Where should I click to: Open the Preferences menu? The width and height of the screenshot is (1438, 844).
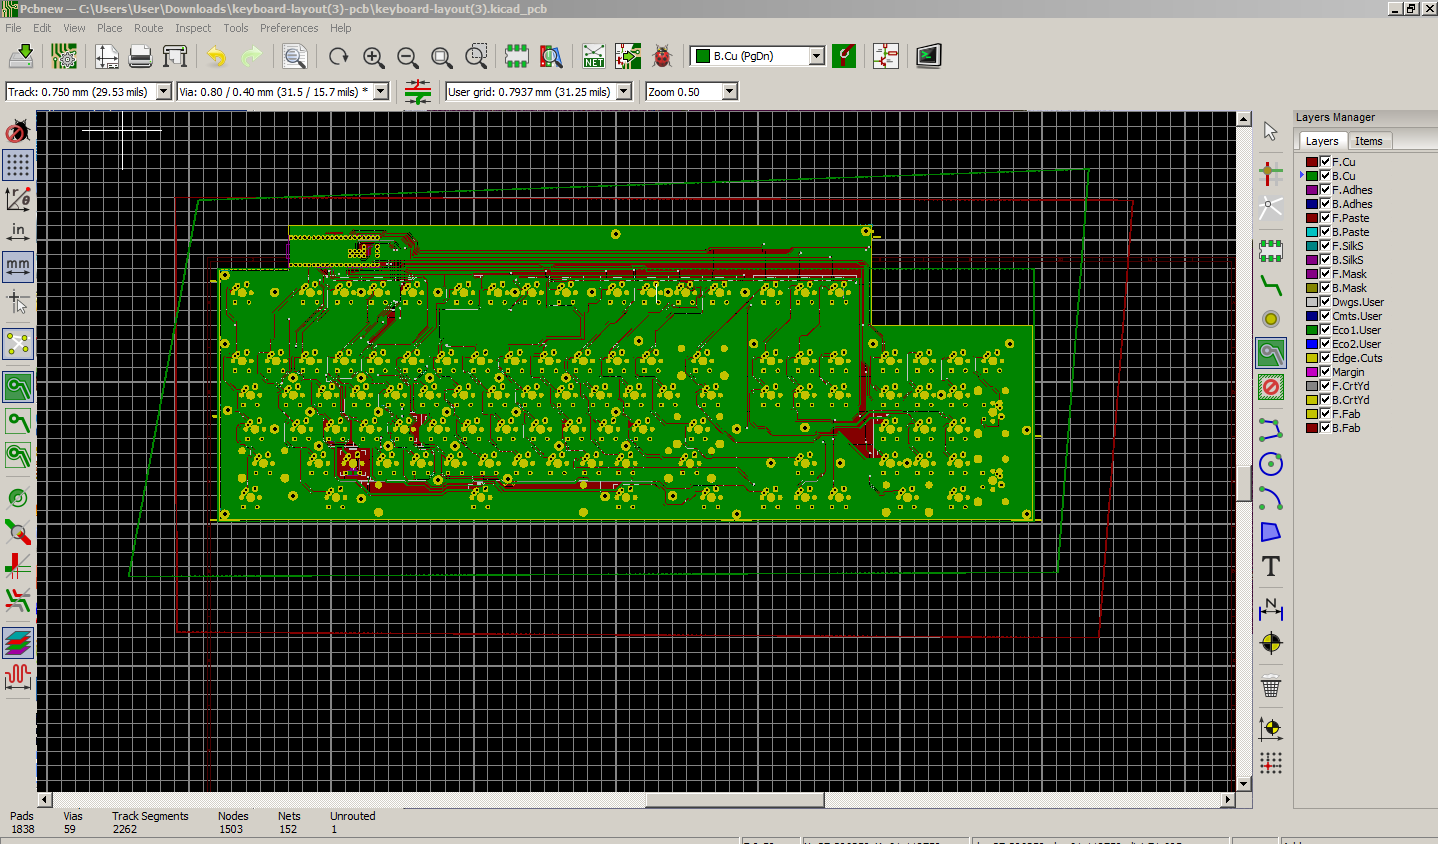pos(288,28)
